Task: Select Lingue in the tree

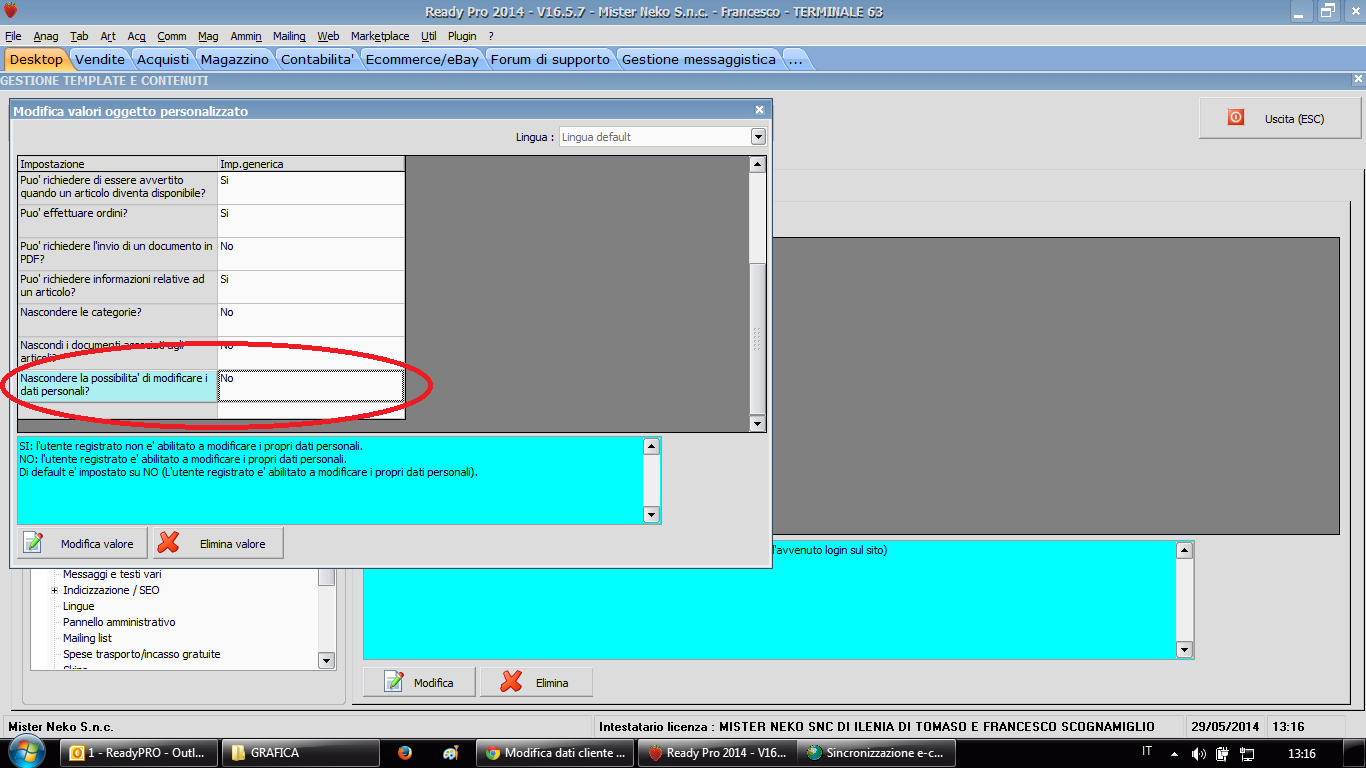Action: [79, 606]
